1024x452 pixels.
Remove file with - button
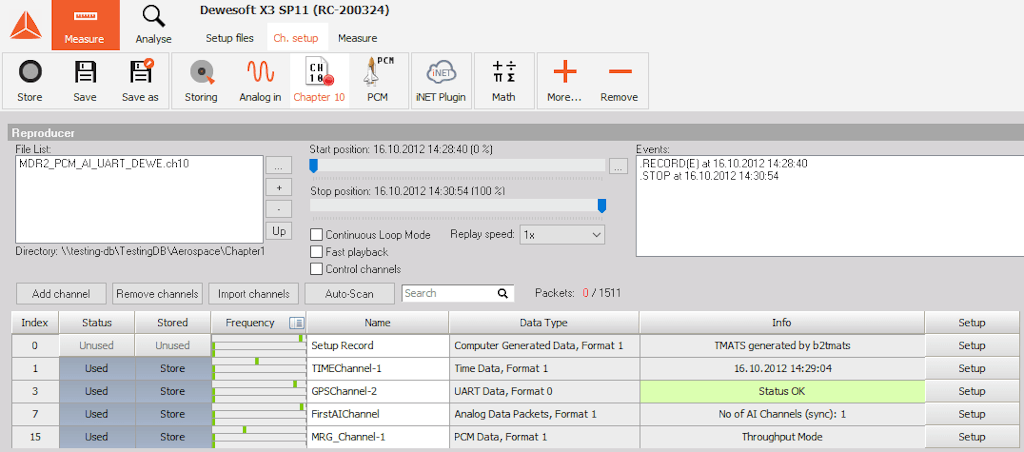click(278, 210)
